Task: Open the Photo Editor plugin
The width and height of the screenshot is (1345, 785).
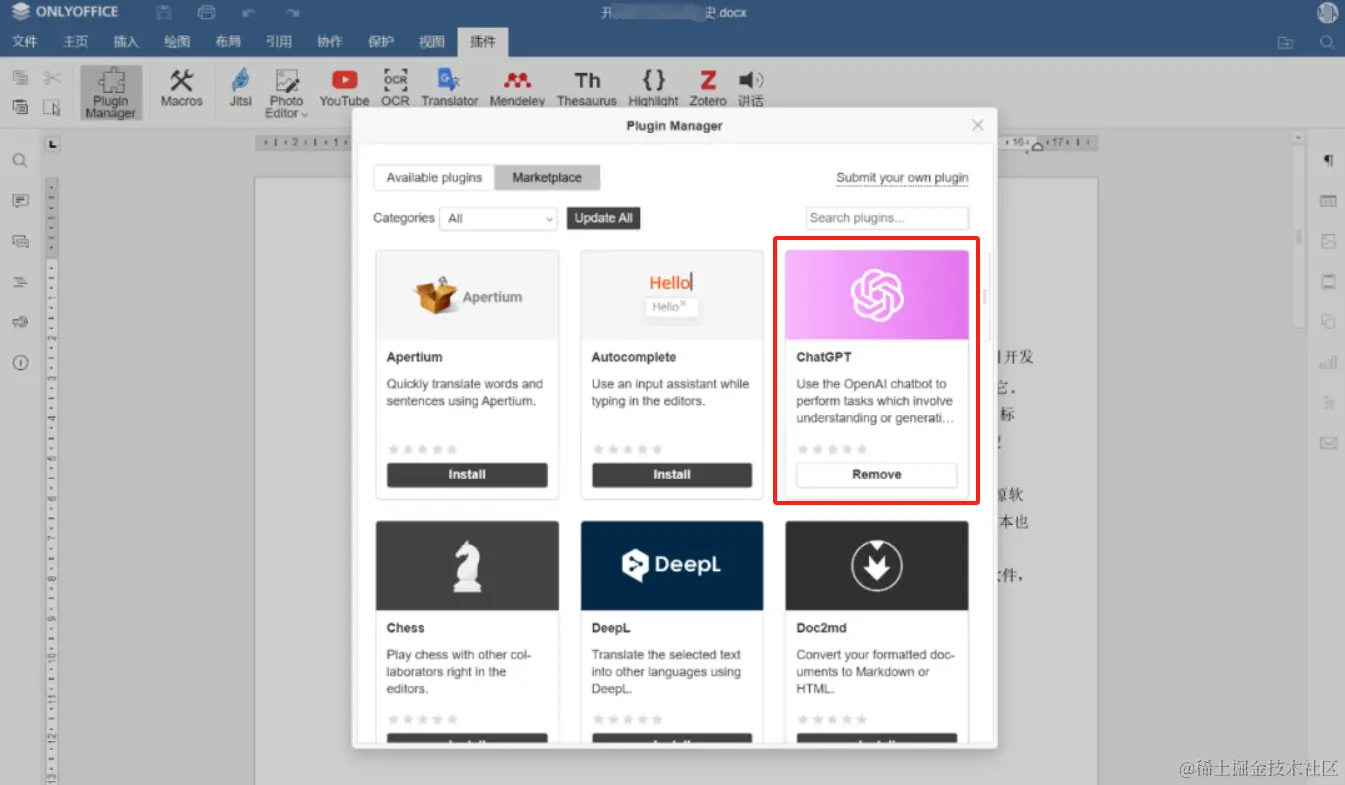Action: tap(286, 88)
